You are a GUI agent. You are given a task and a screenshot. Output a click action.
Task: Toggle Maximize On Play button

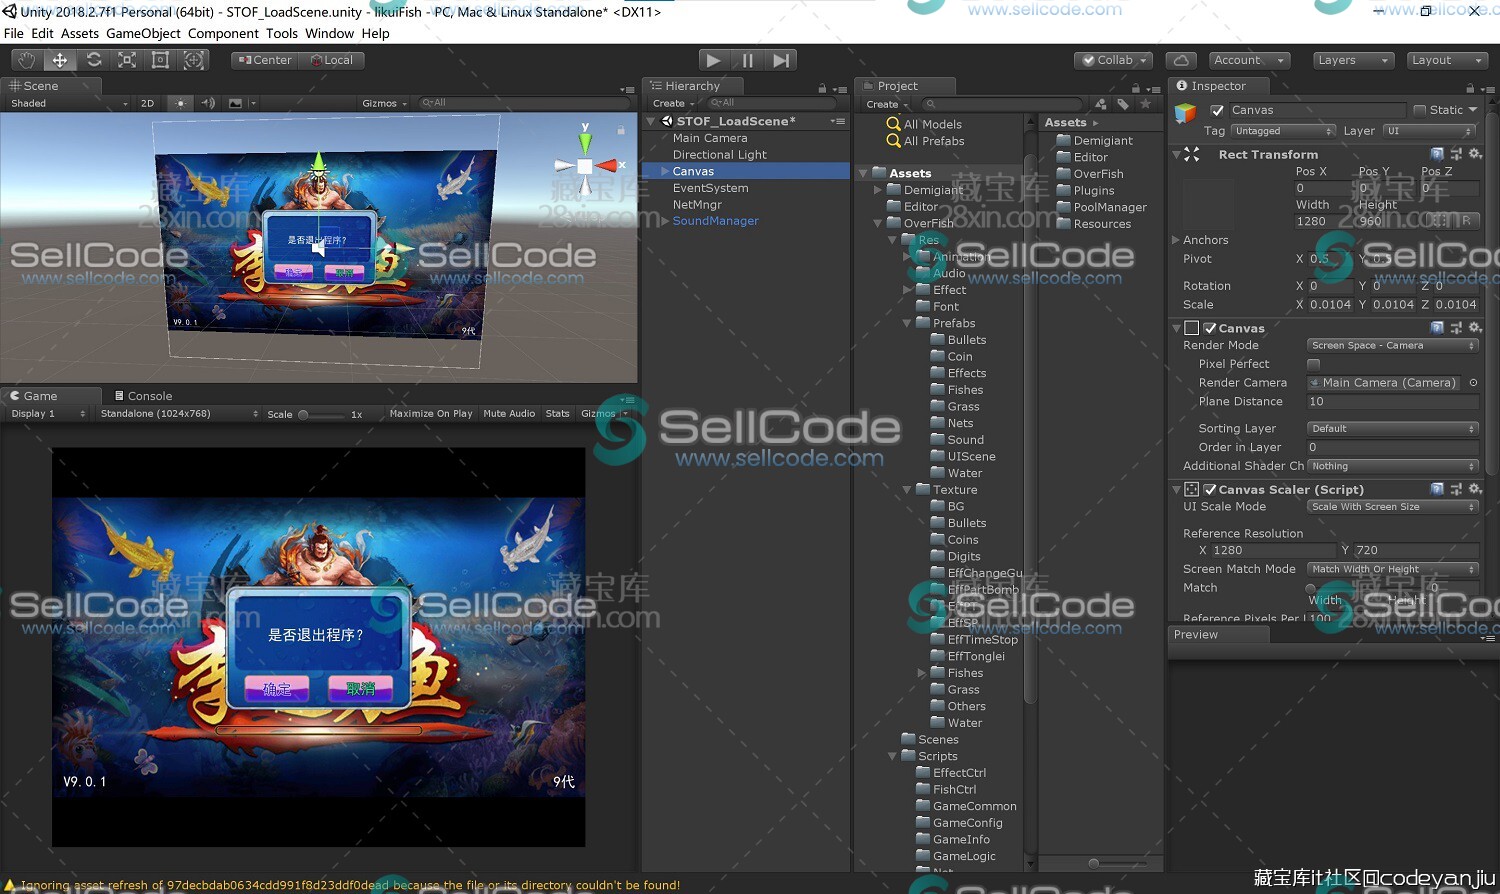coord(430,414)
